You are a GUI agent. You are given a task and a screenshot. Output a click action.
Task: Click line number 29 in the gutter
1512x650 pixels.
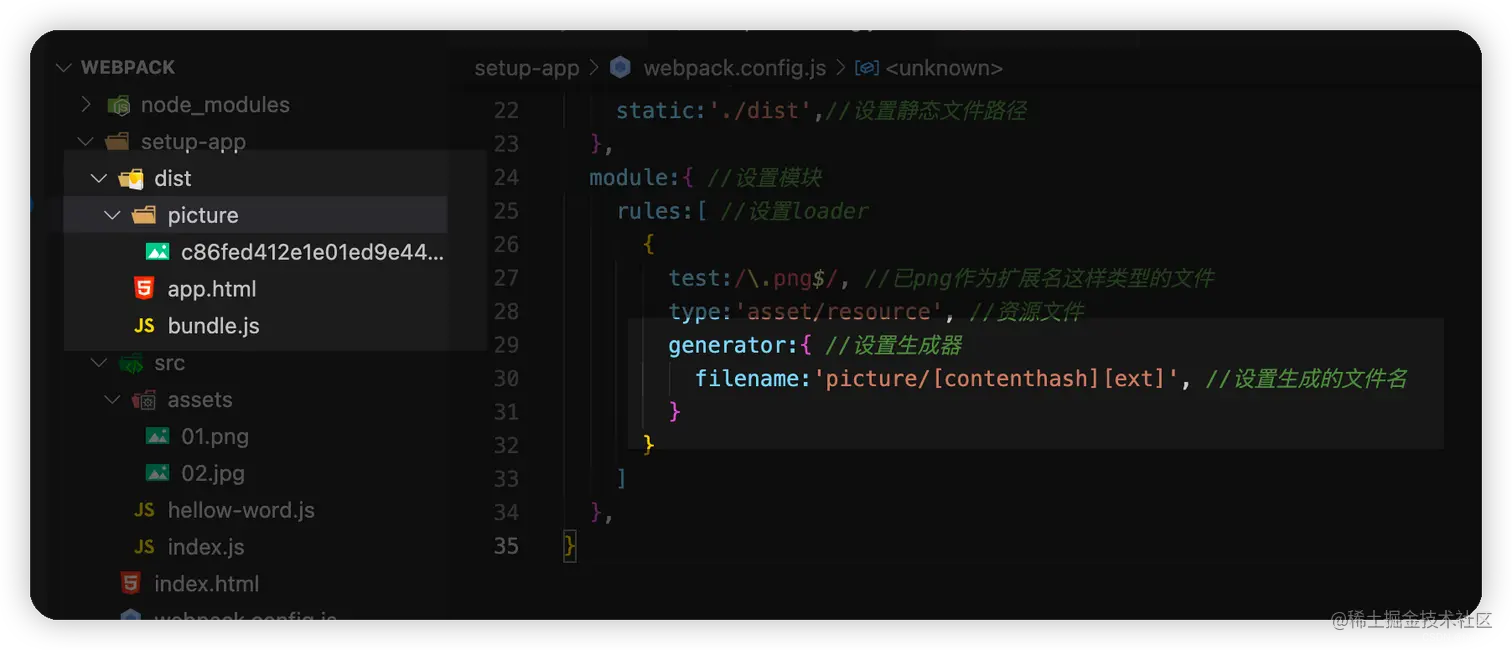507,345
